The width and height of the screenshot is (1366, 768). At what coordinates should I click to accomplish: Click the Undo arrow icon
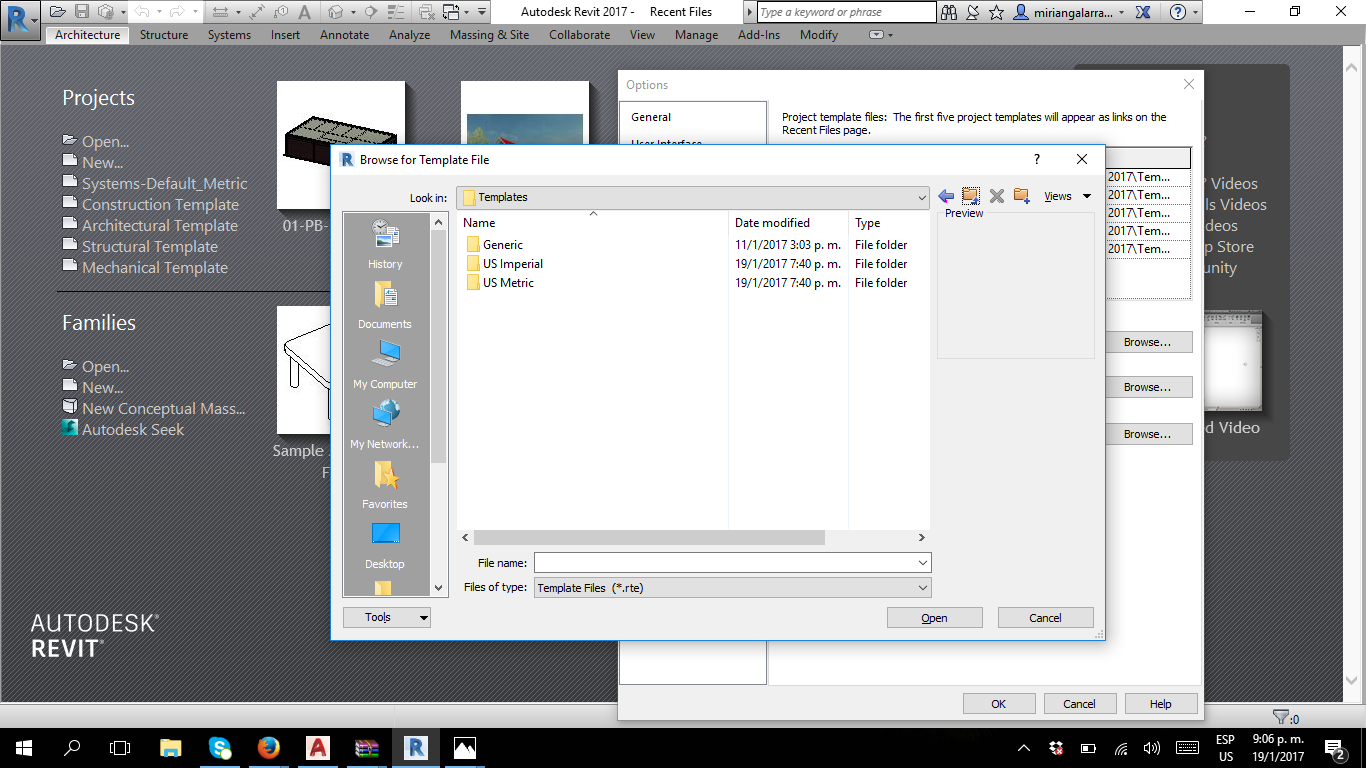tap(143, 11)
